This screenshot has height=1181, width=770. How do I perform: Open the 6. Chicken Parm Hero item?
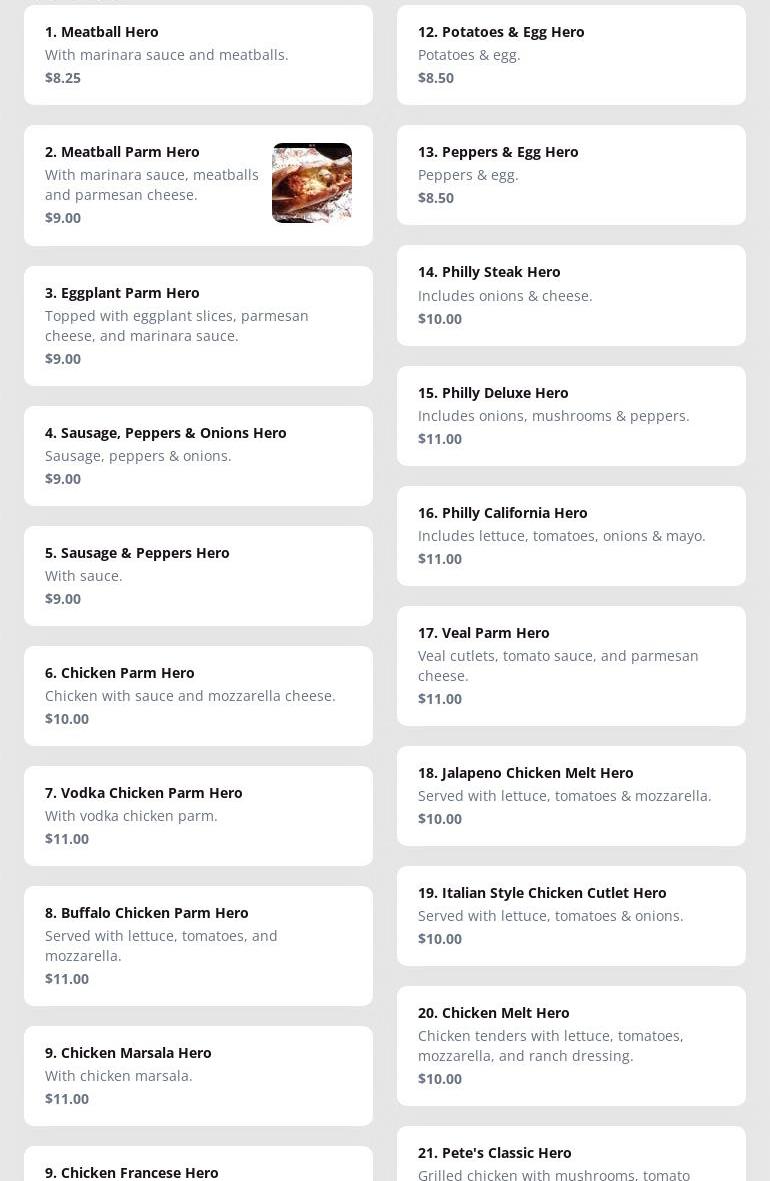point(198,695)
